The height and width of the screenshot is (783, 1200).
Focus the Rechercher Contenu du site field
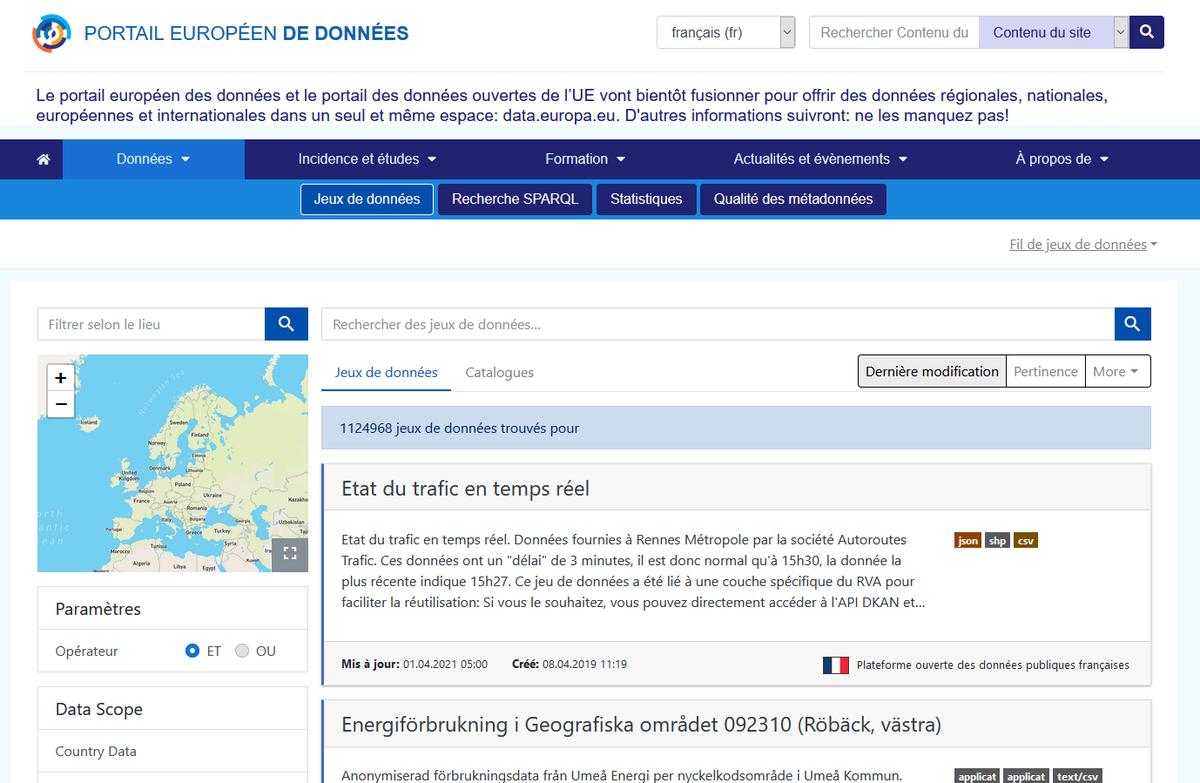click(894, 32)
